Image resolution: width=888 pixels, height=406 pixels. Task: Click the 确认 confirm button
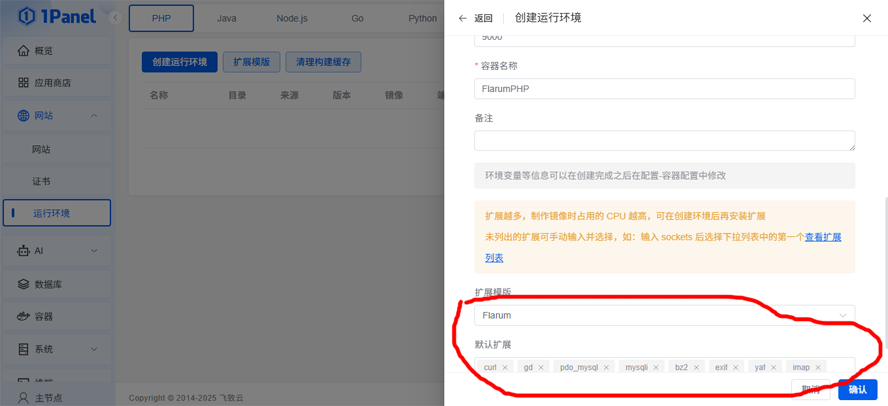[x=857, y=389]
